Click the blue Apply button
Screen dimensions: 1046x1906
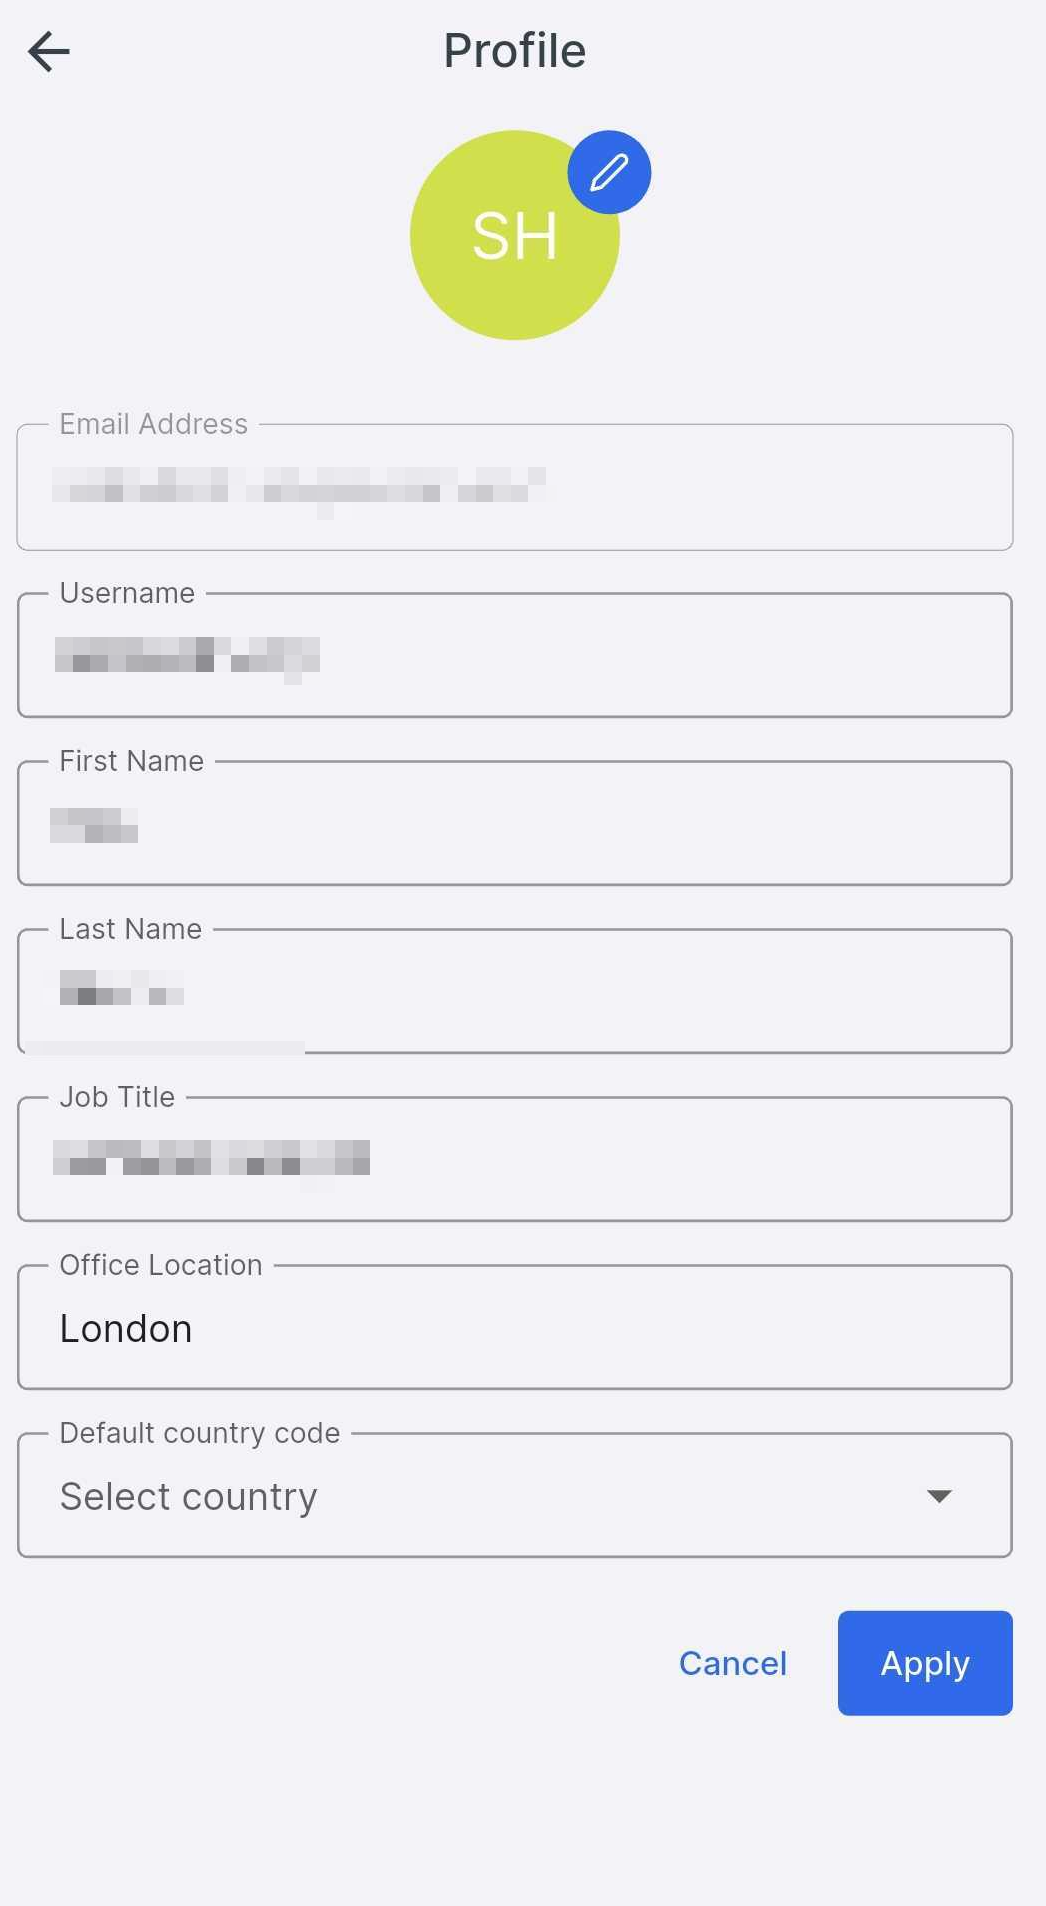coord(925,1663)
